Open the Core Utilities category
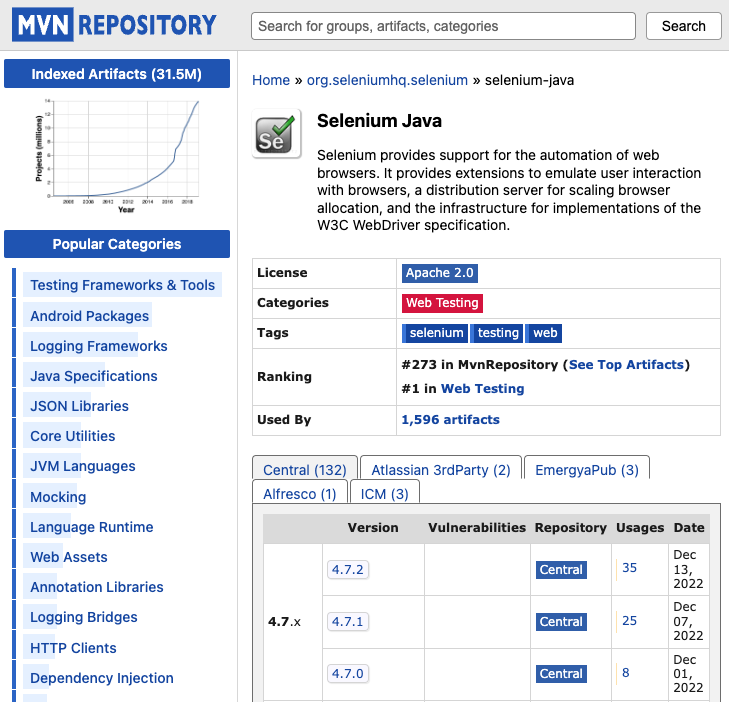The width and height of the screenshot is (729, 702). point(73,436)
